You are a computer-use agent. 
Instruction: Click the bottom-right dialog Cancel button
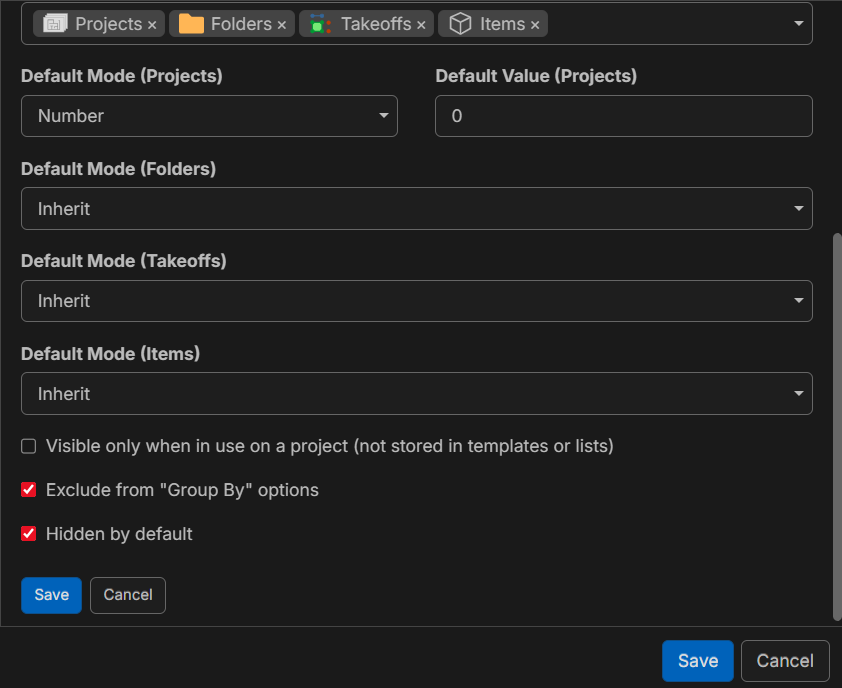[785, 661]
